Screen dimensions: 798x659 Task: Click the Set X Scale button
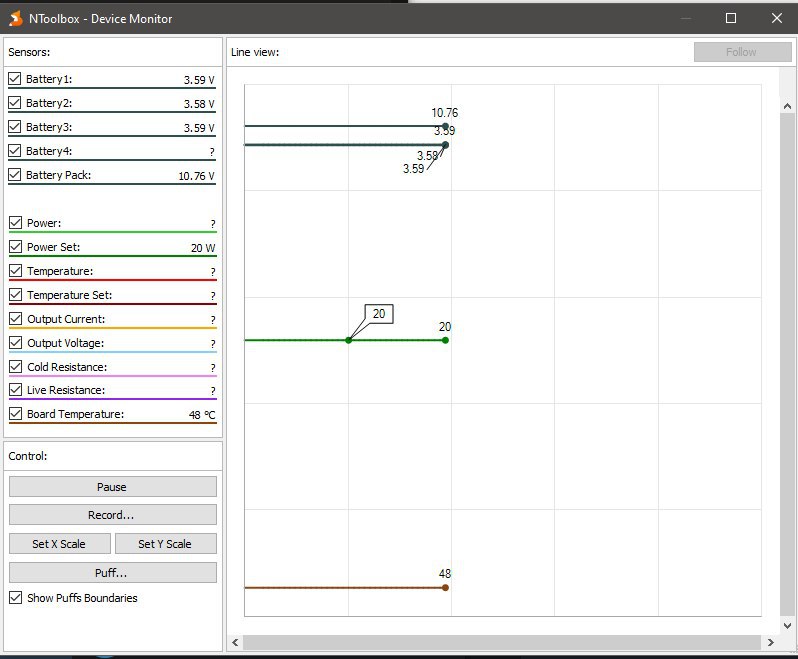pyautogui.click(x=60, y=543)
